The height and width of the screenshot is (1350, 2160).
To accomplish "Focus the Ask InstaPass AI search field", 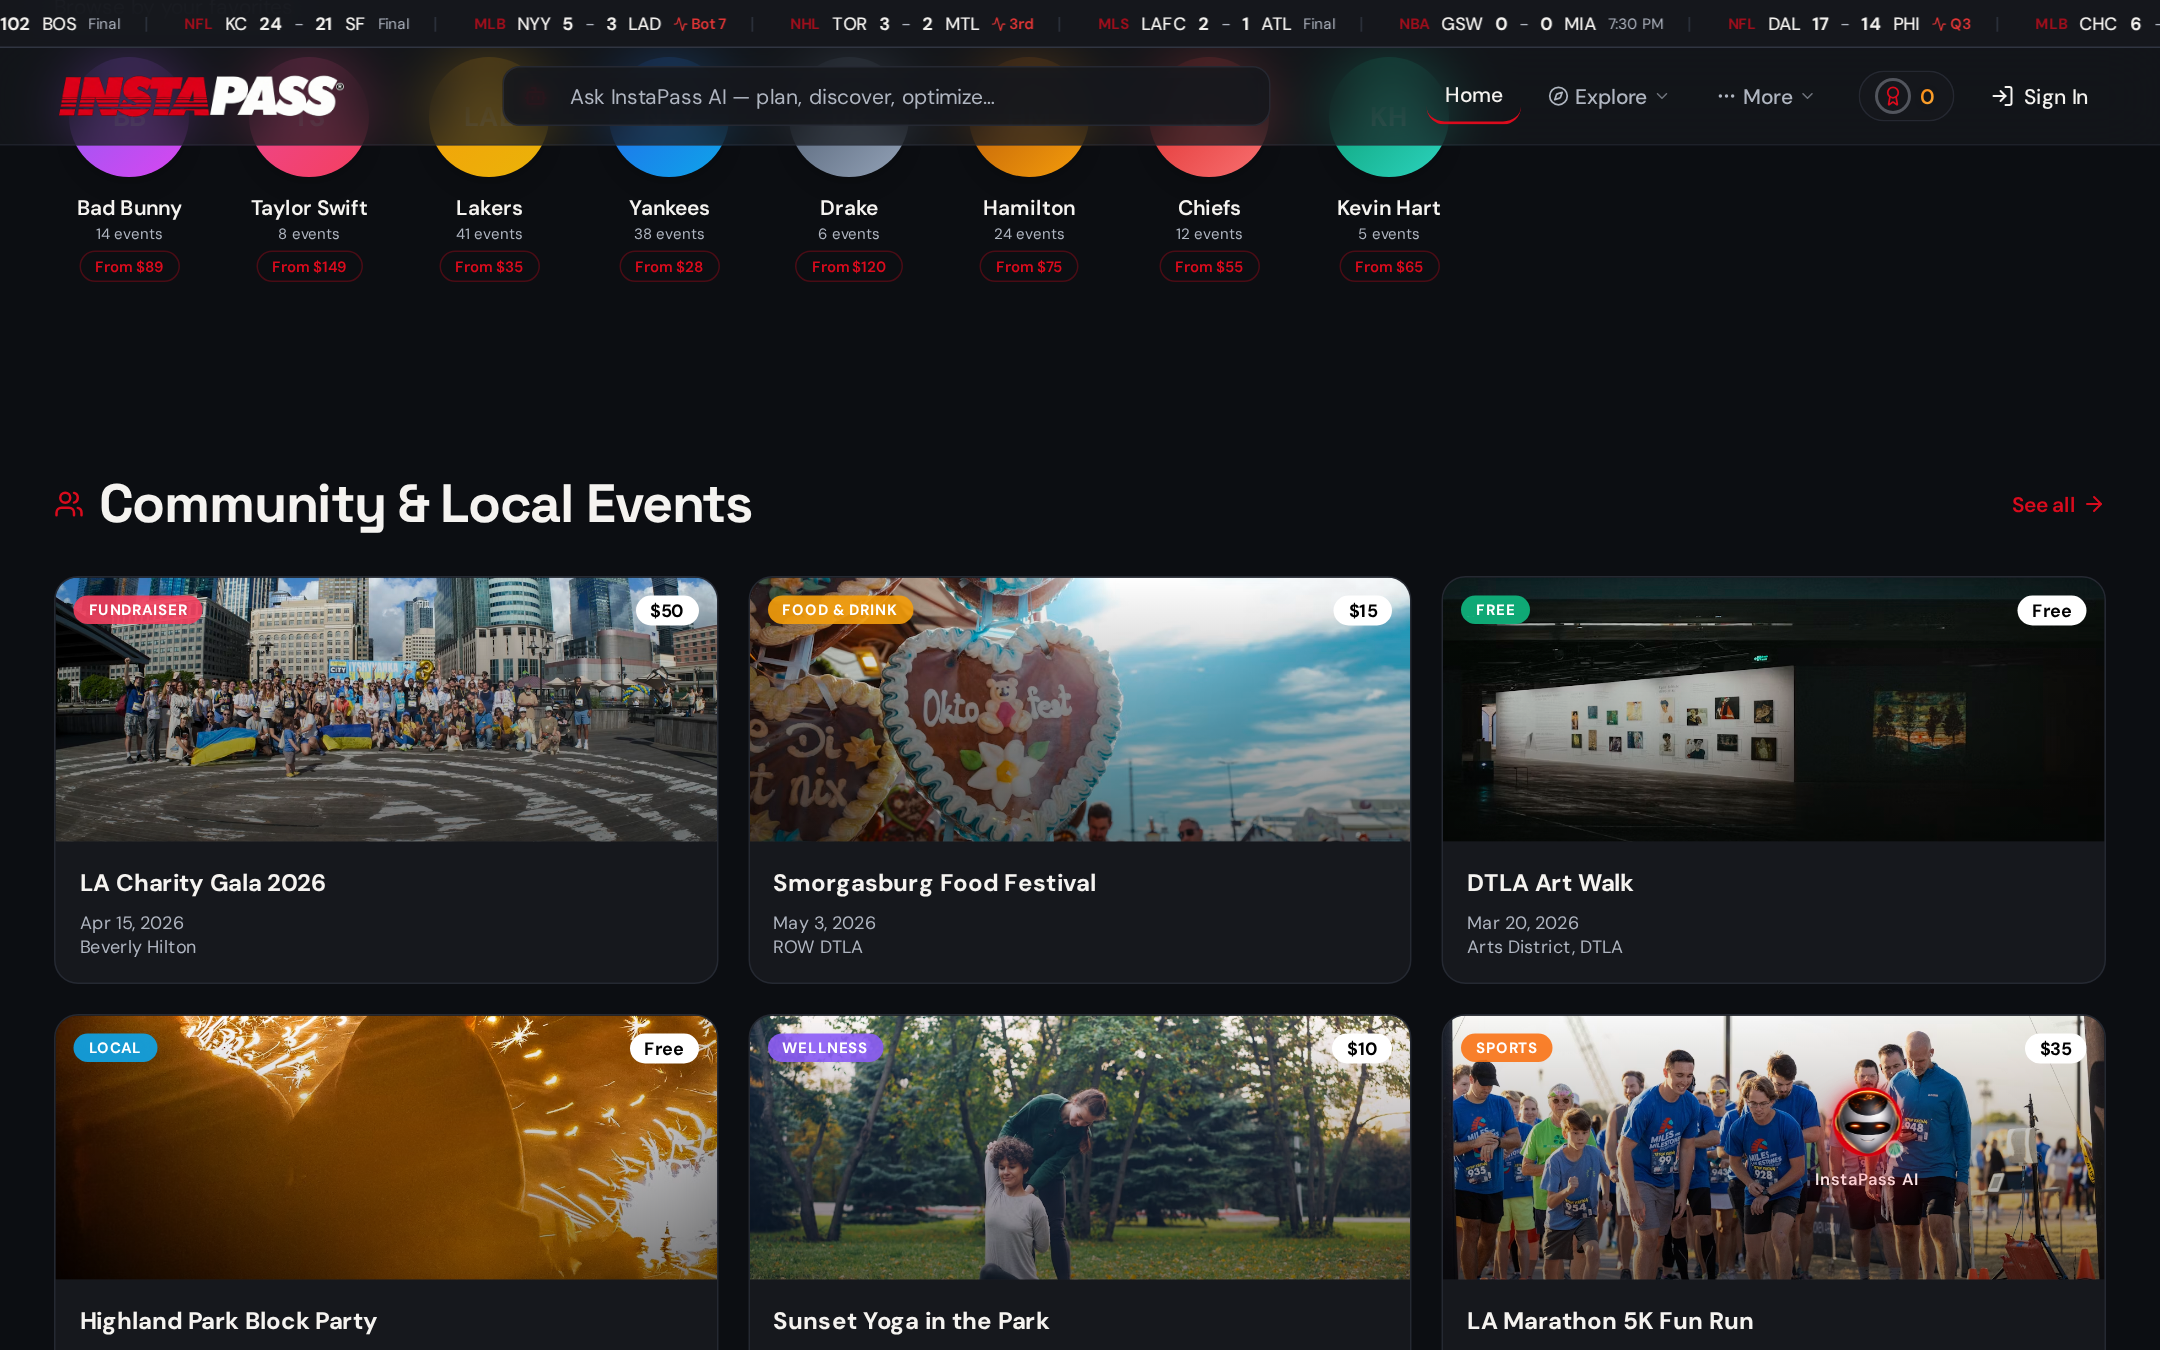I will point(886,96).
